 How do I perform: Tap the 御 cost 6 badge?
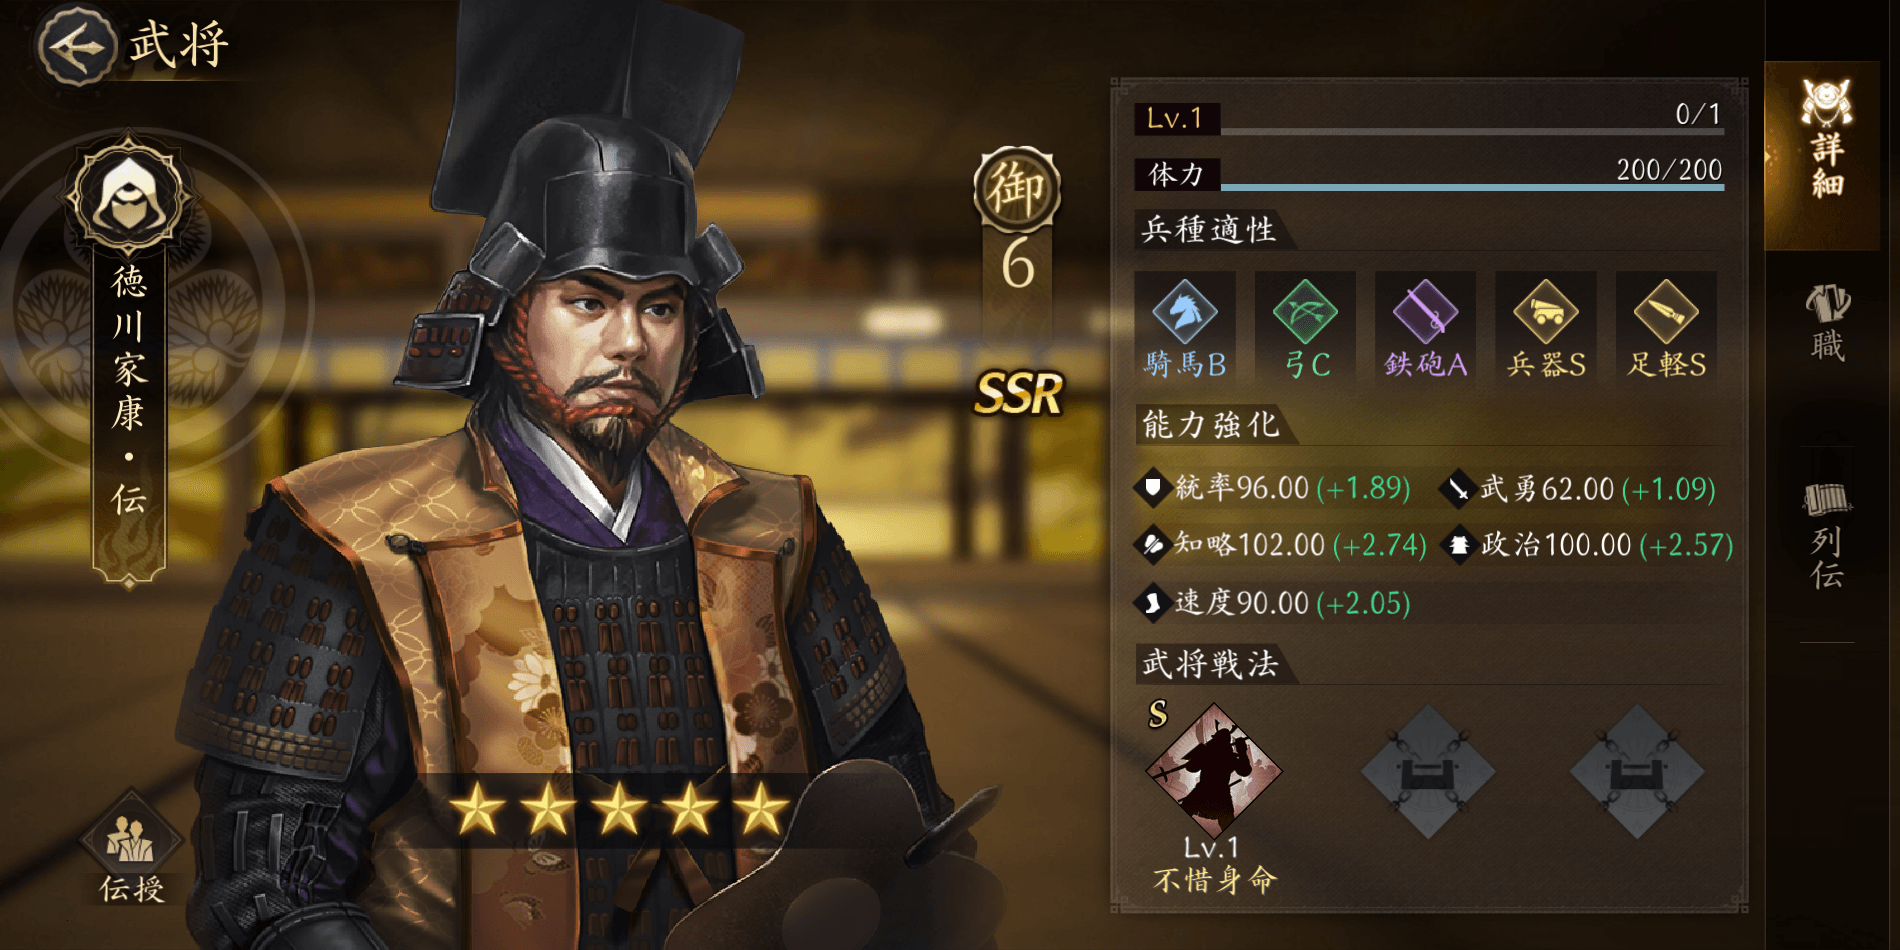(x=1017, y=222)
